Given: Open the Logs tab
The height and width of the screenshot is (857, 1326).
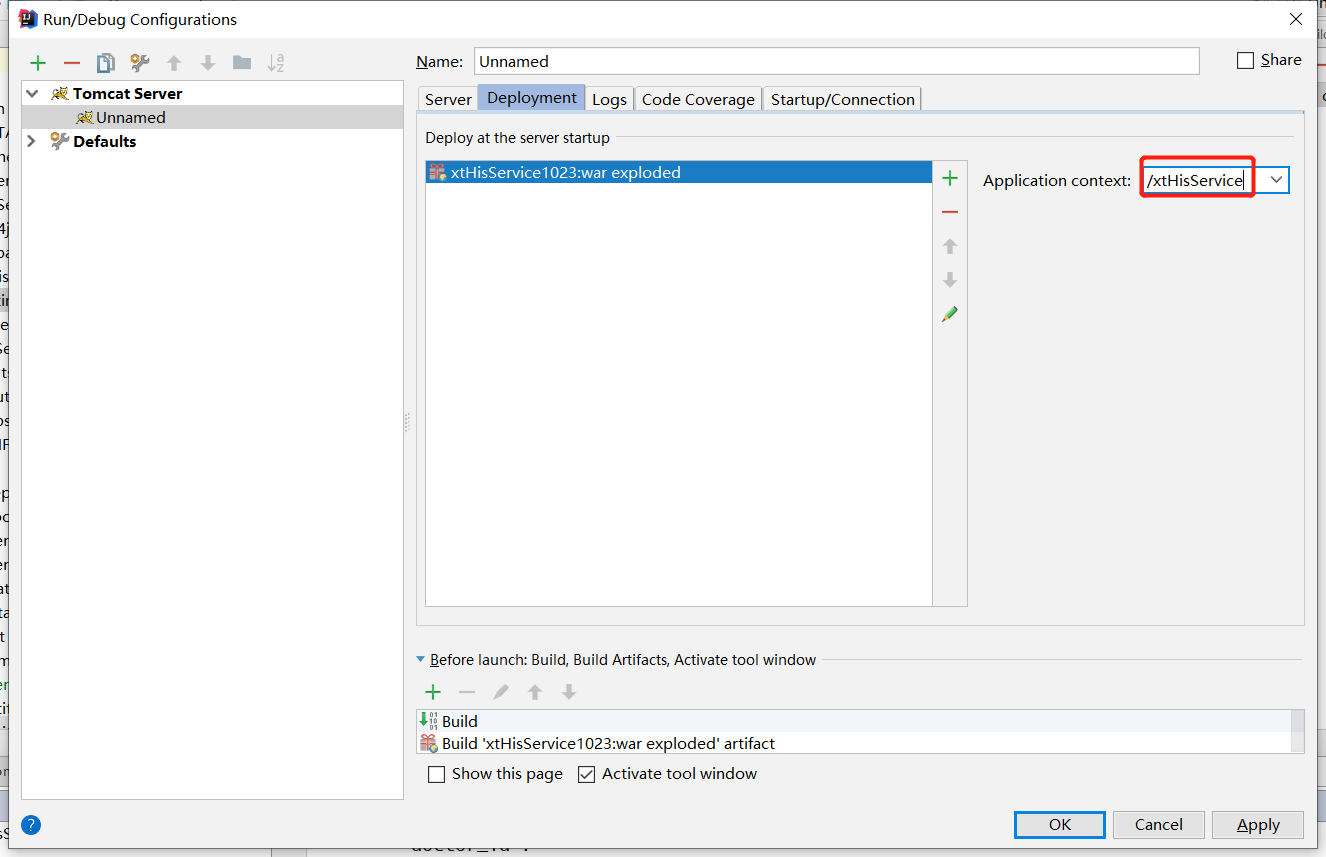Looking at the screenshot, I should (609, 99).
